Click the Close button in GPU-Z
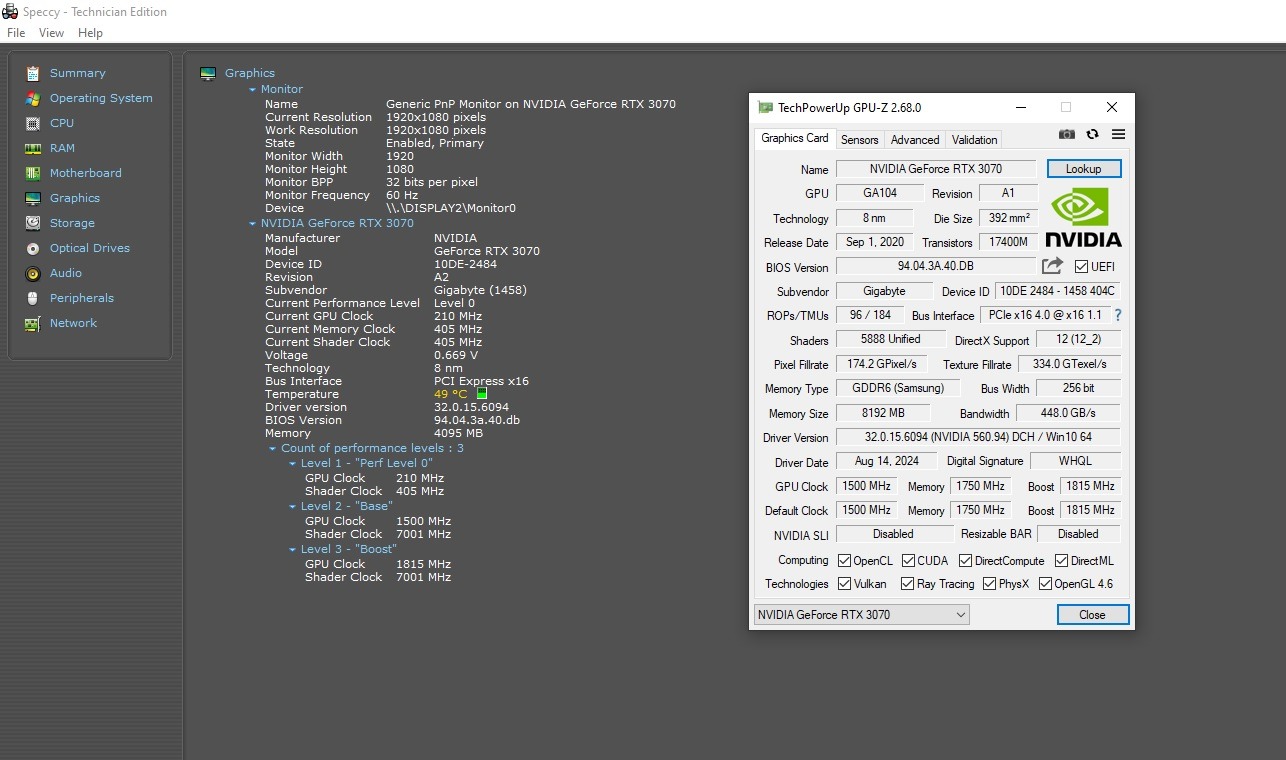Viewport: 1286px width, 760px height. pyautogui.click(x=1093, y=615)
